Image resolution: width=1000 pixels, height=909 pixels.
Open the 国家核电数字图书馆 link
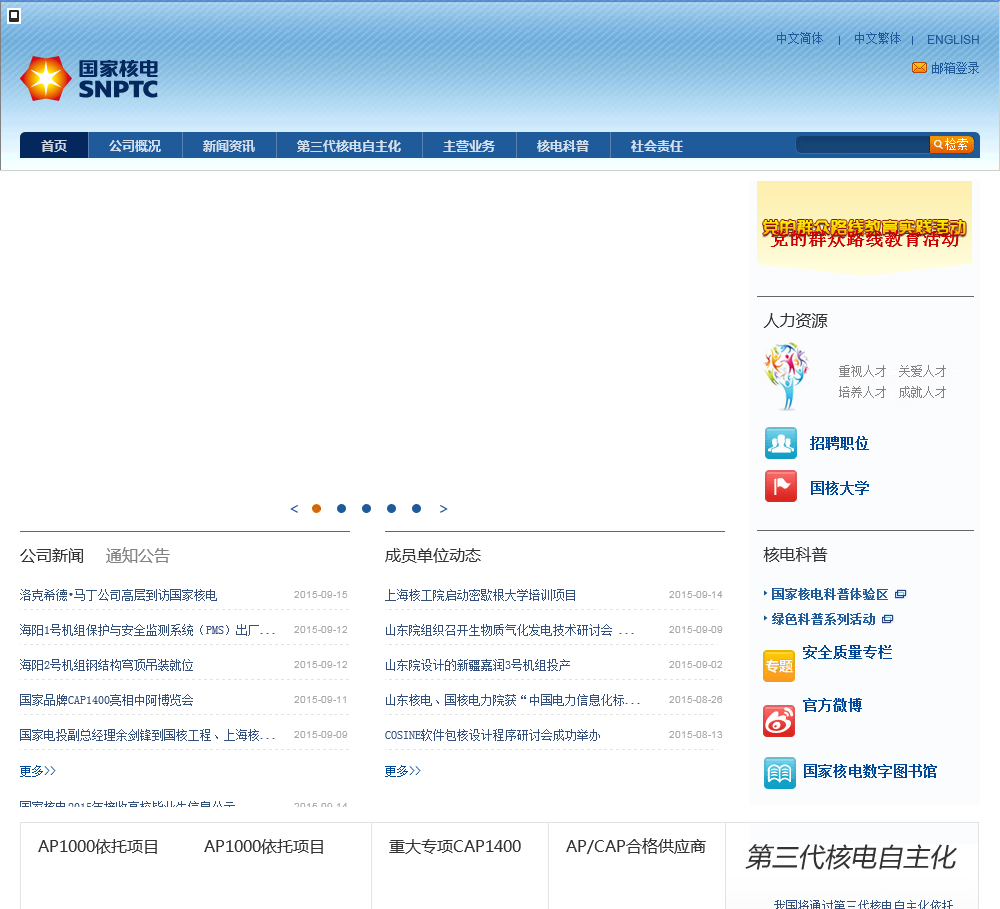(x=870, y=771)
